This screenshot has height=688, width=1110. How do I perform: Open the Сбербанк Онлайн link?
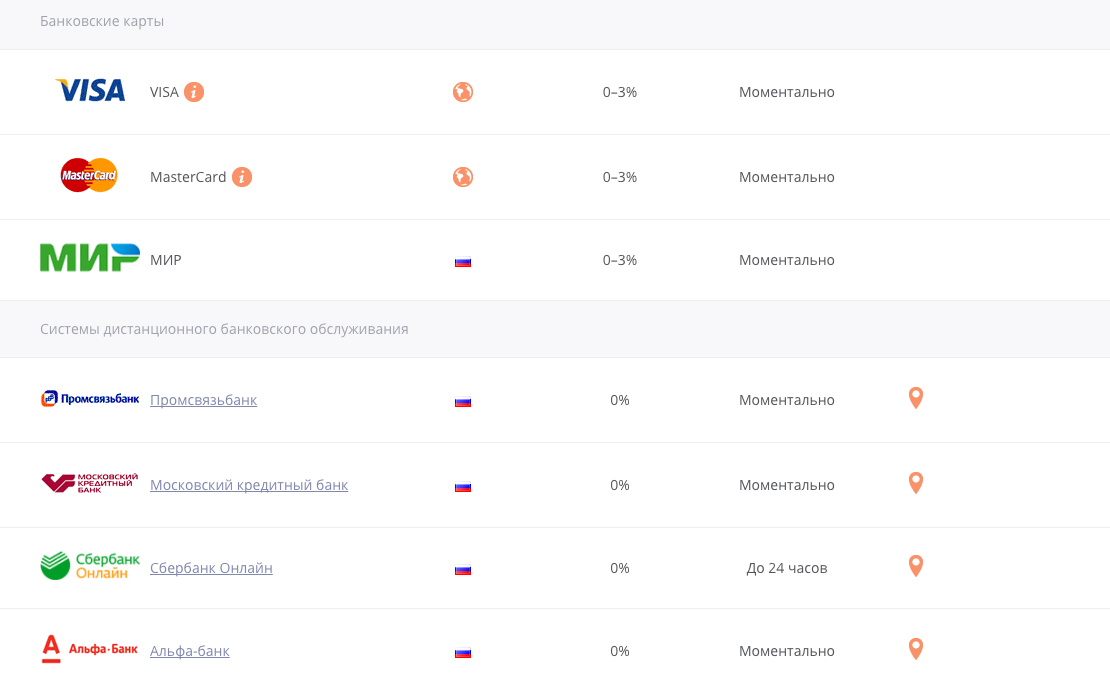point(211,568)
